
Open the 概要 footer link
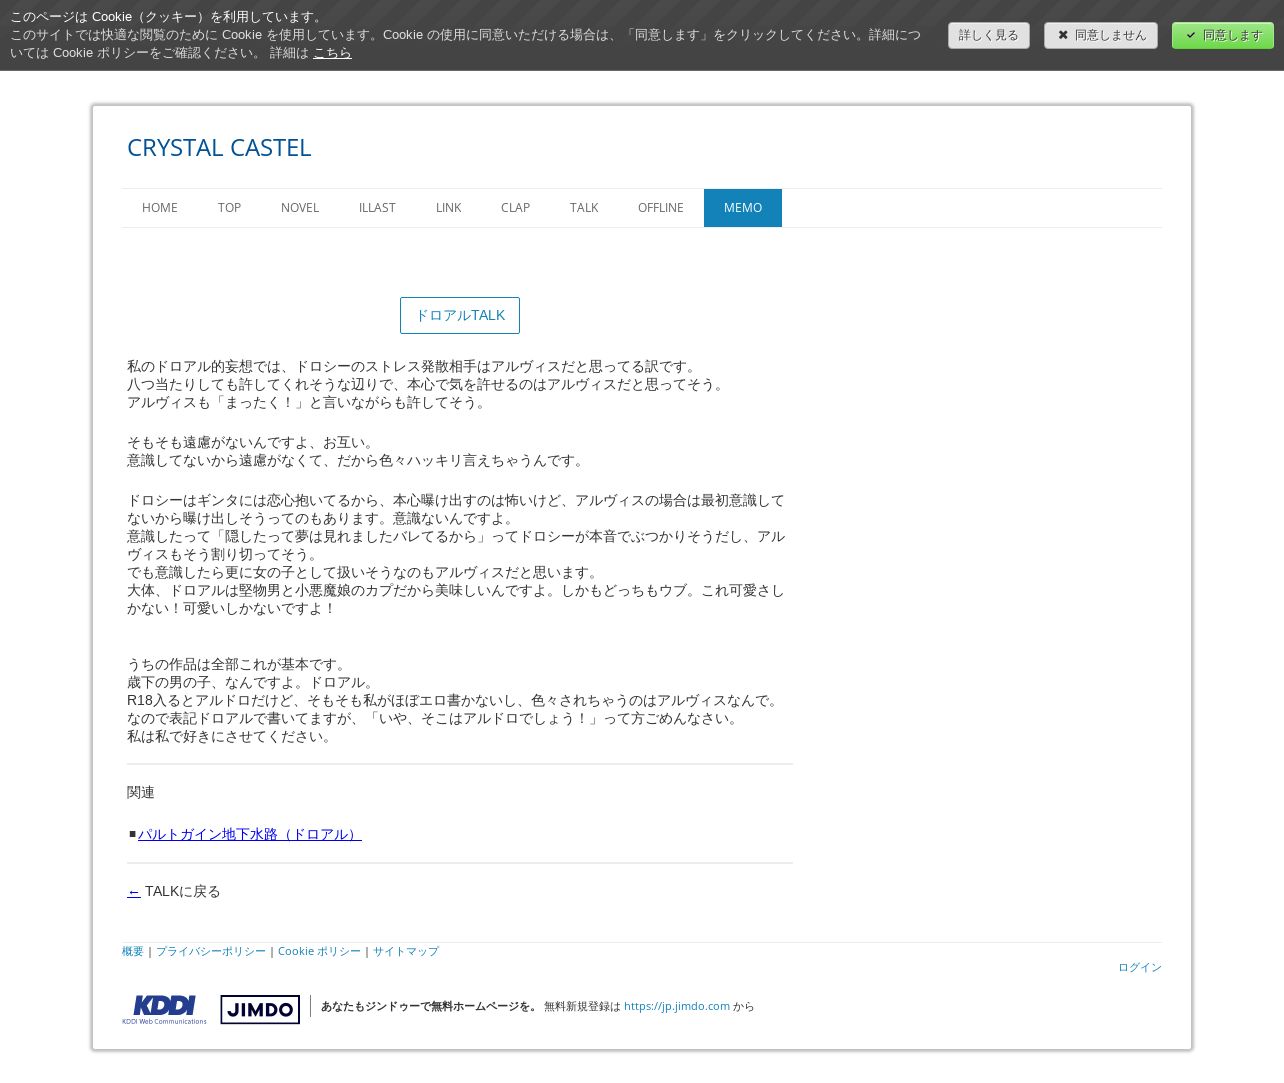click(133, 951)
